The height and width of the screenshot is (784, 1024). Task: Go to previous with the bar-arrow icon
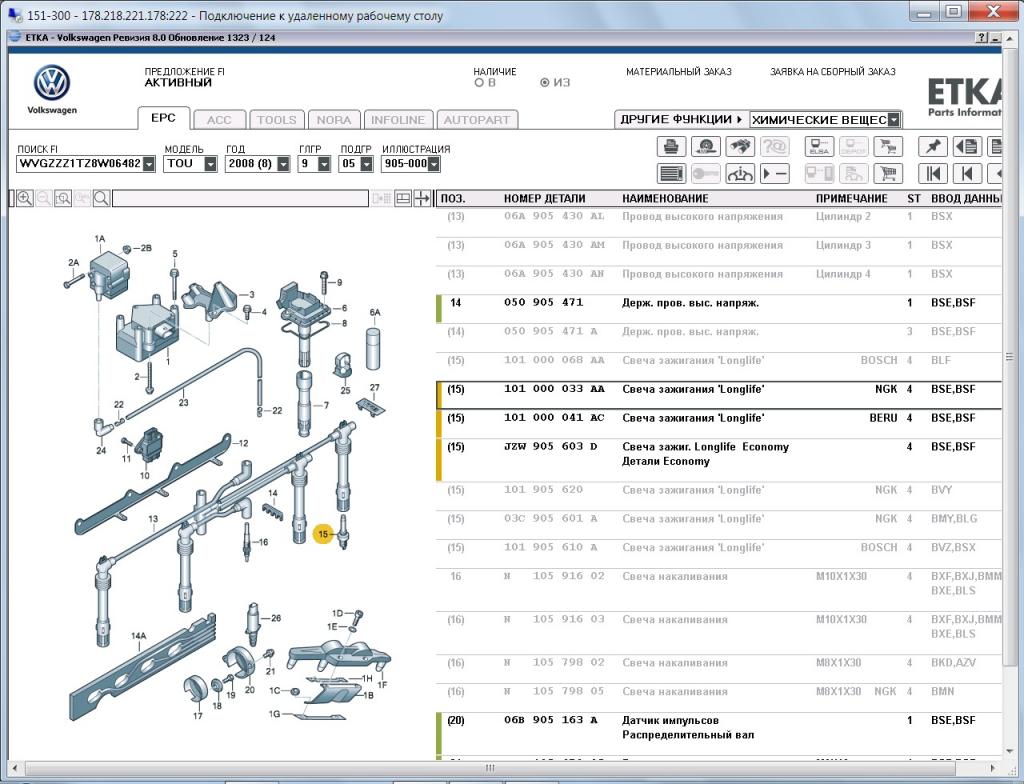[967, 174]
